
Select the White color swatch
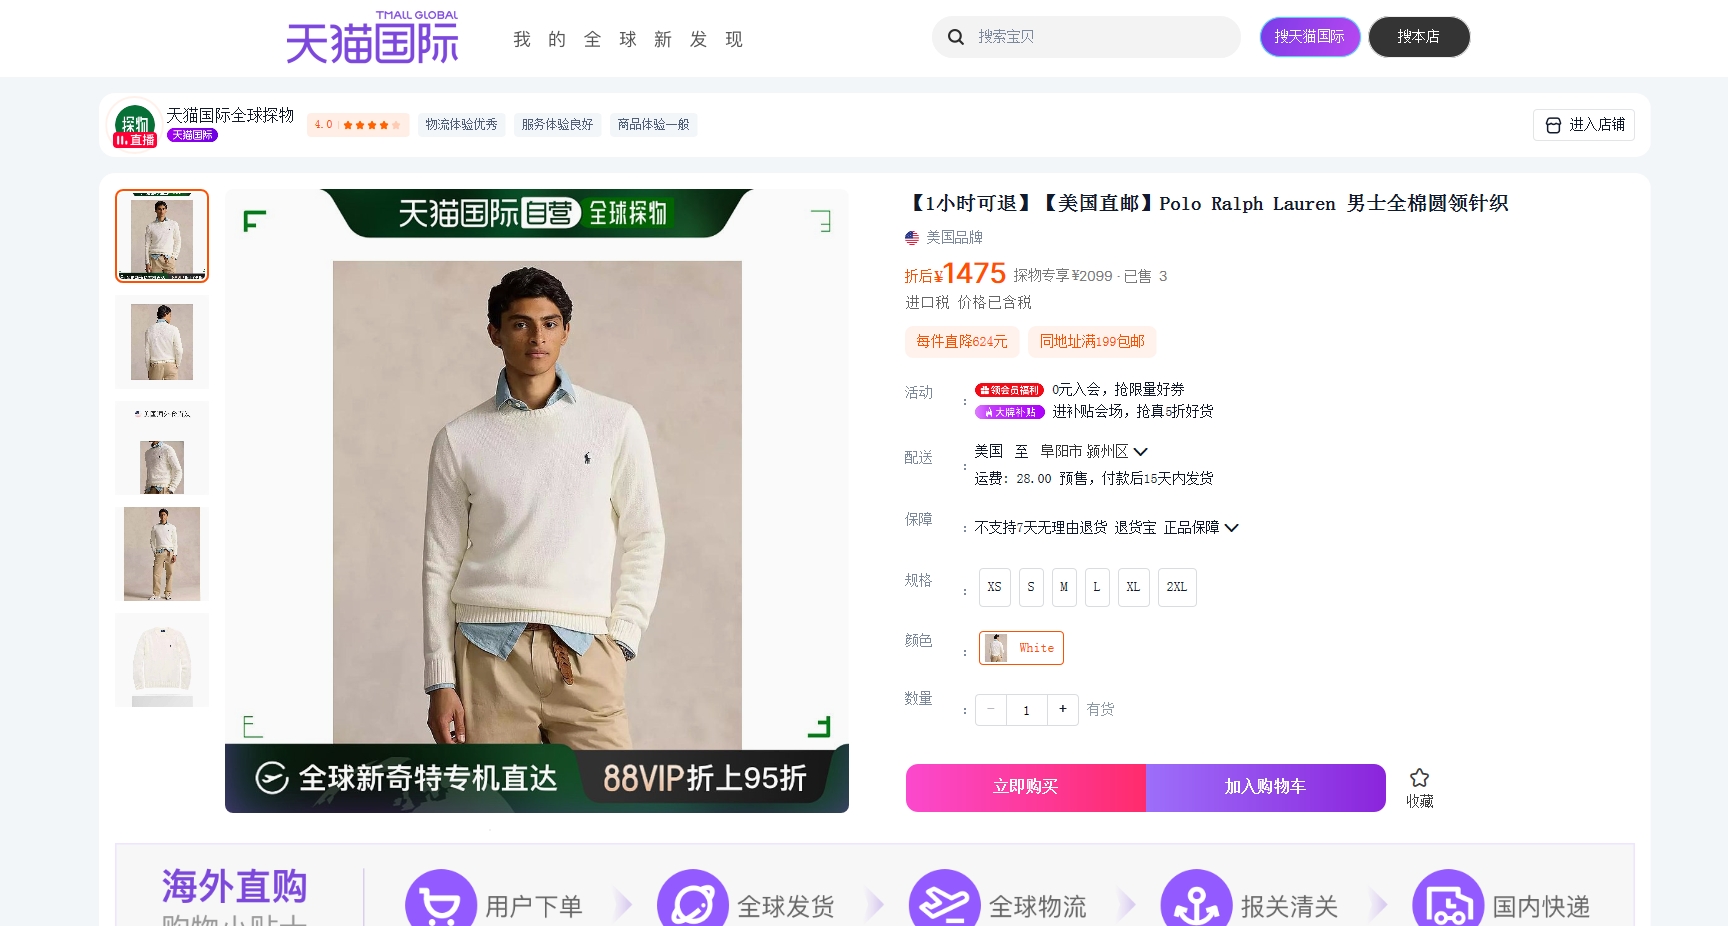coord(1021,648)
